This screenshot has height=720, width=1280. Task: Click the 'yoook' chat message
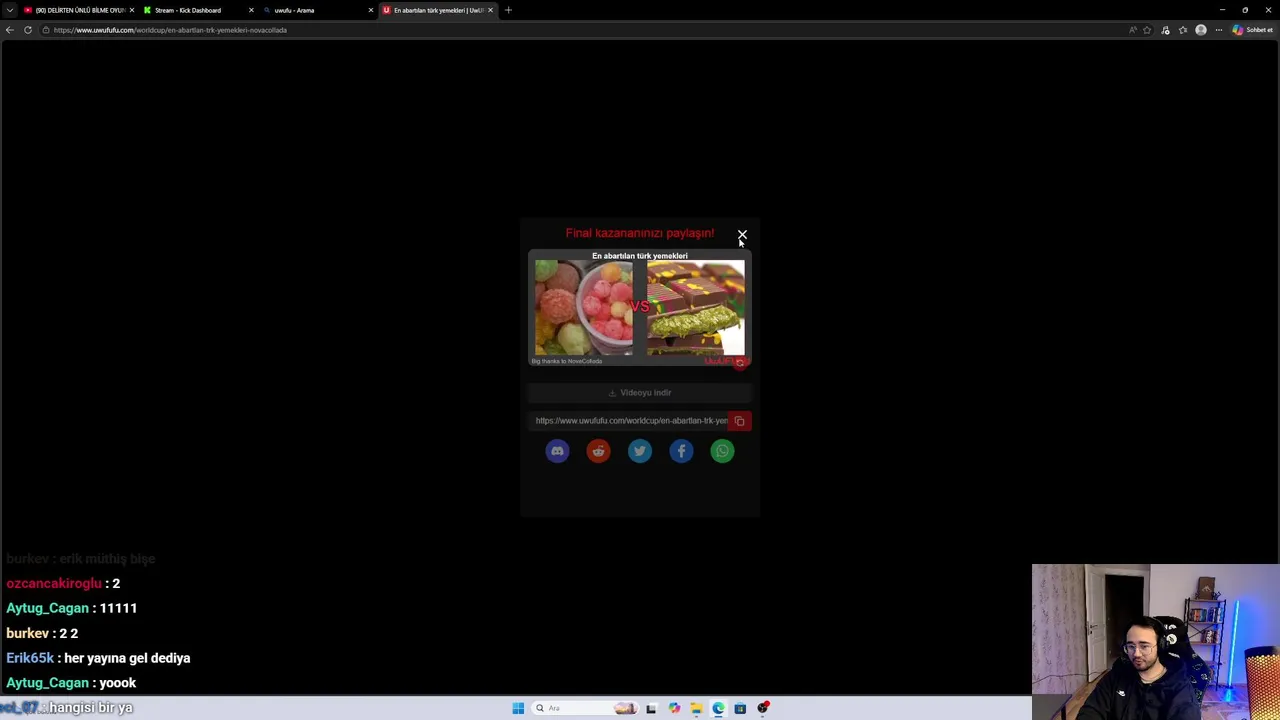tap(117, 683)
